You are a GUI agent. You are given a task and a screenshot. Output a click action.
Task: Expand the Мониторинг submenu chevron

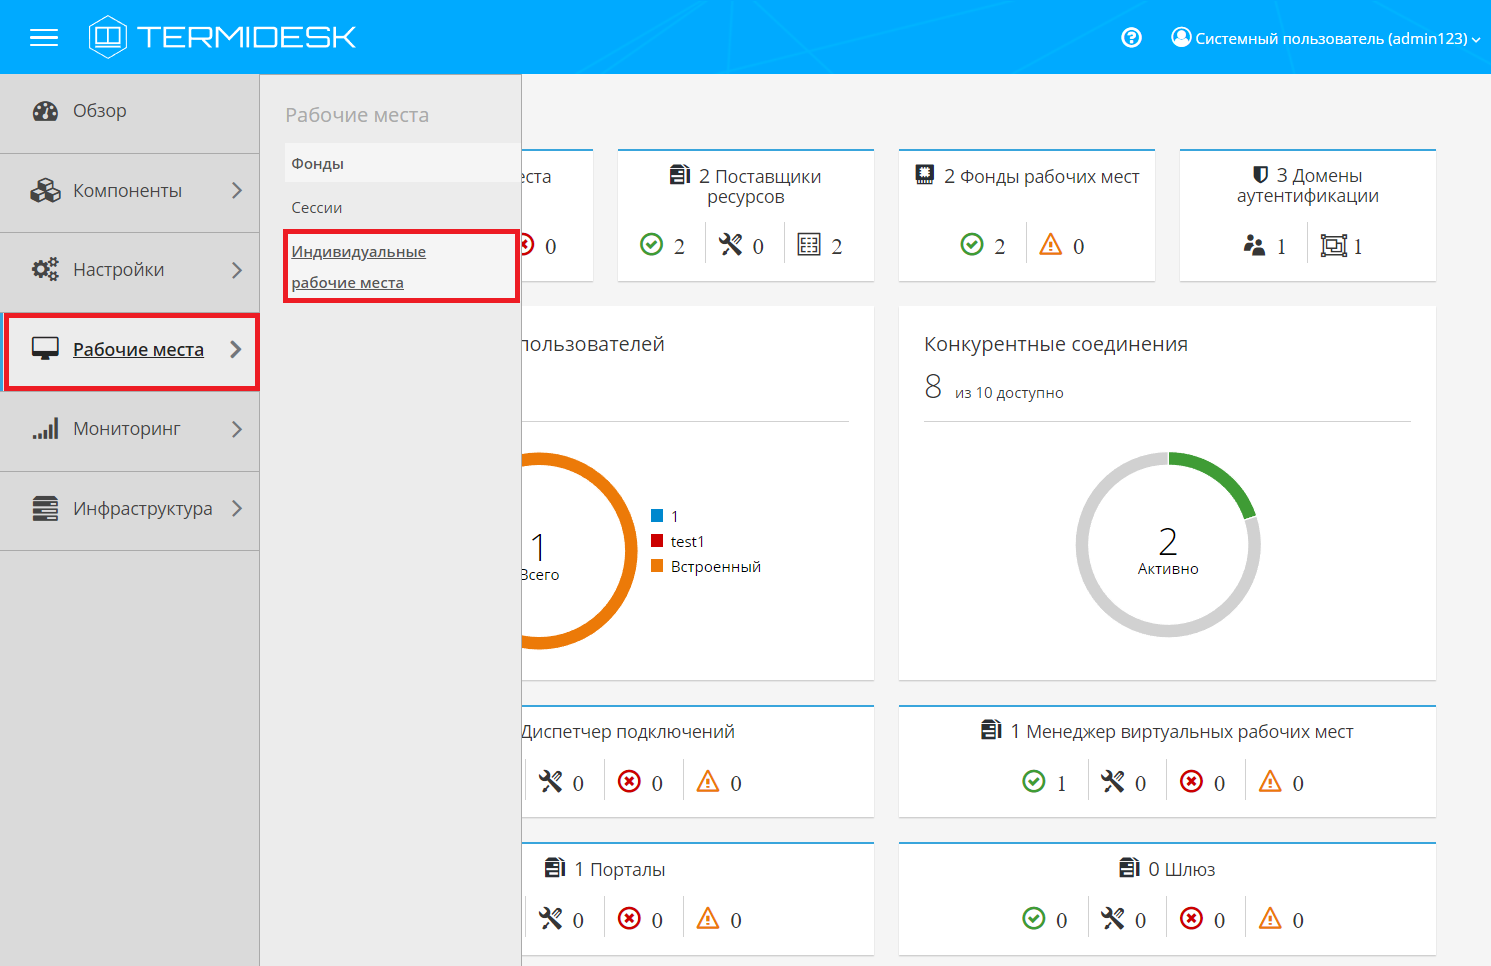tap(237, 429)
